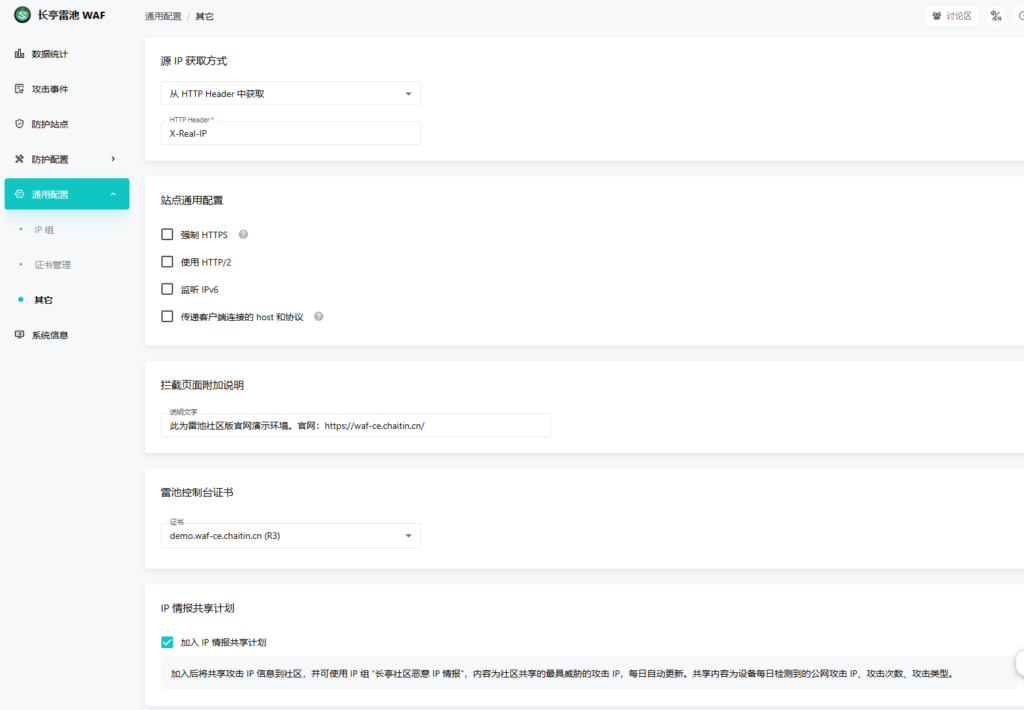Open 系统信息 in the sidebar
The image size is (1024, 710).
pos(67,335)
